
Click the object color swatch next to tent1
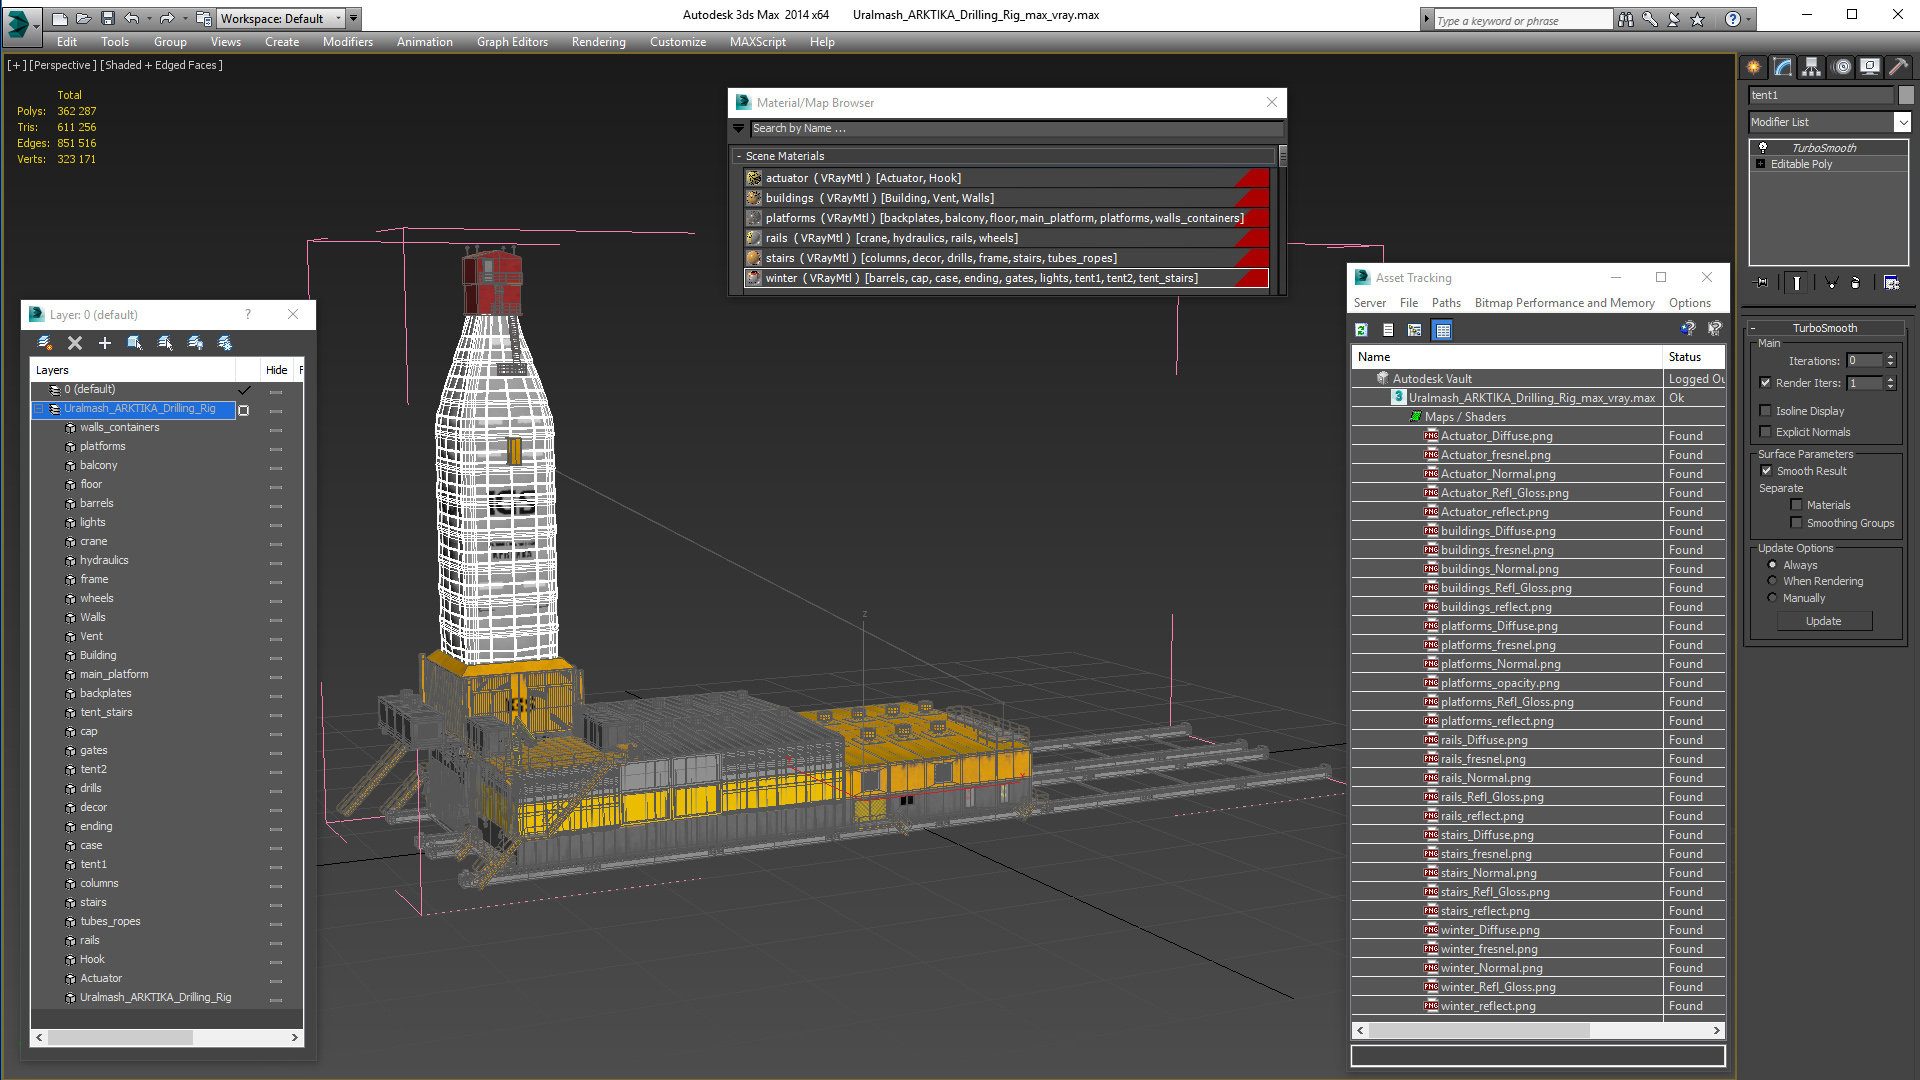1906,95
